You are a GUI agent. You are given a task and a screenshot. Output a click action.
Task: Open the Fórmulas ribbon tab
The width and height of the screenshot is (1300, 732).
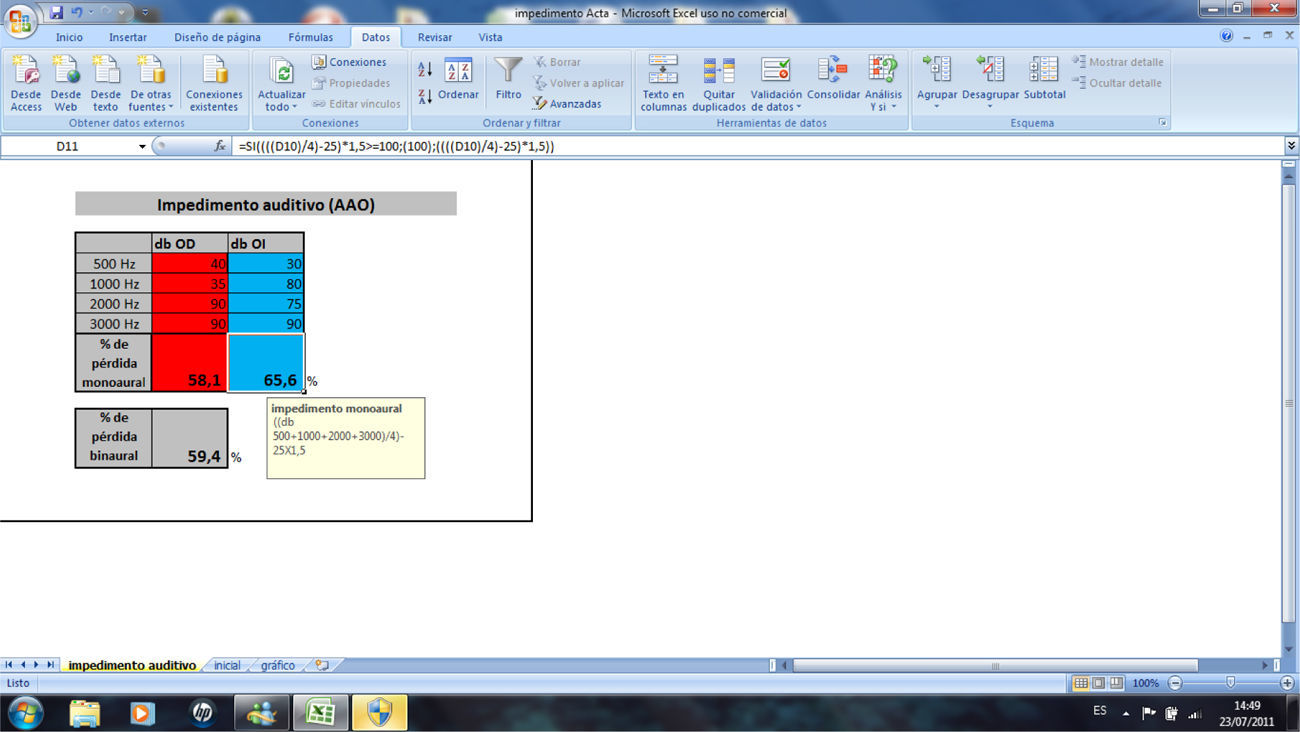click(310, 37)
